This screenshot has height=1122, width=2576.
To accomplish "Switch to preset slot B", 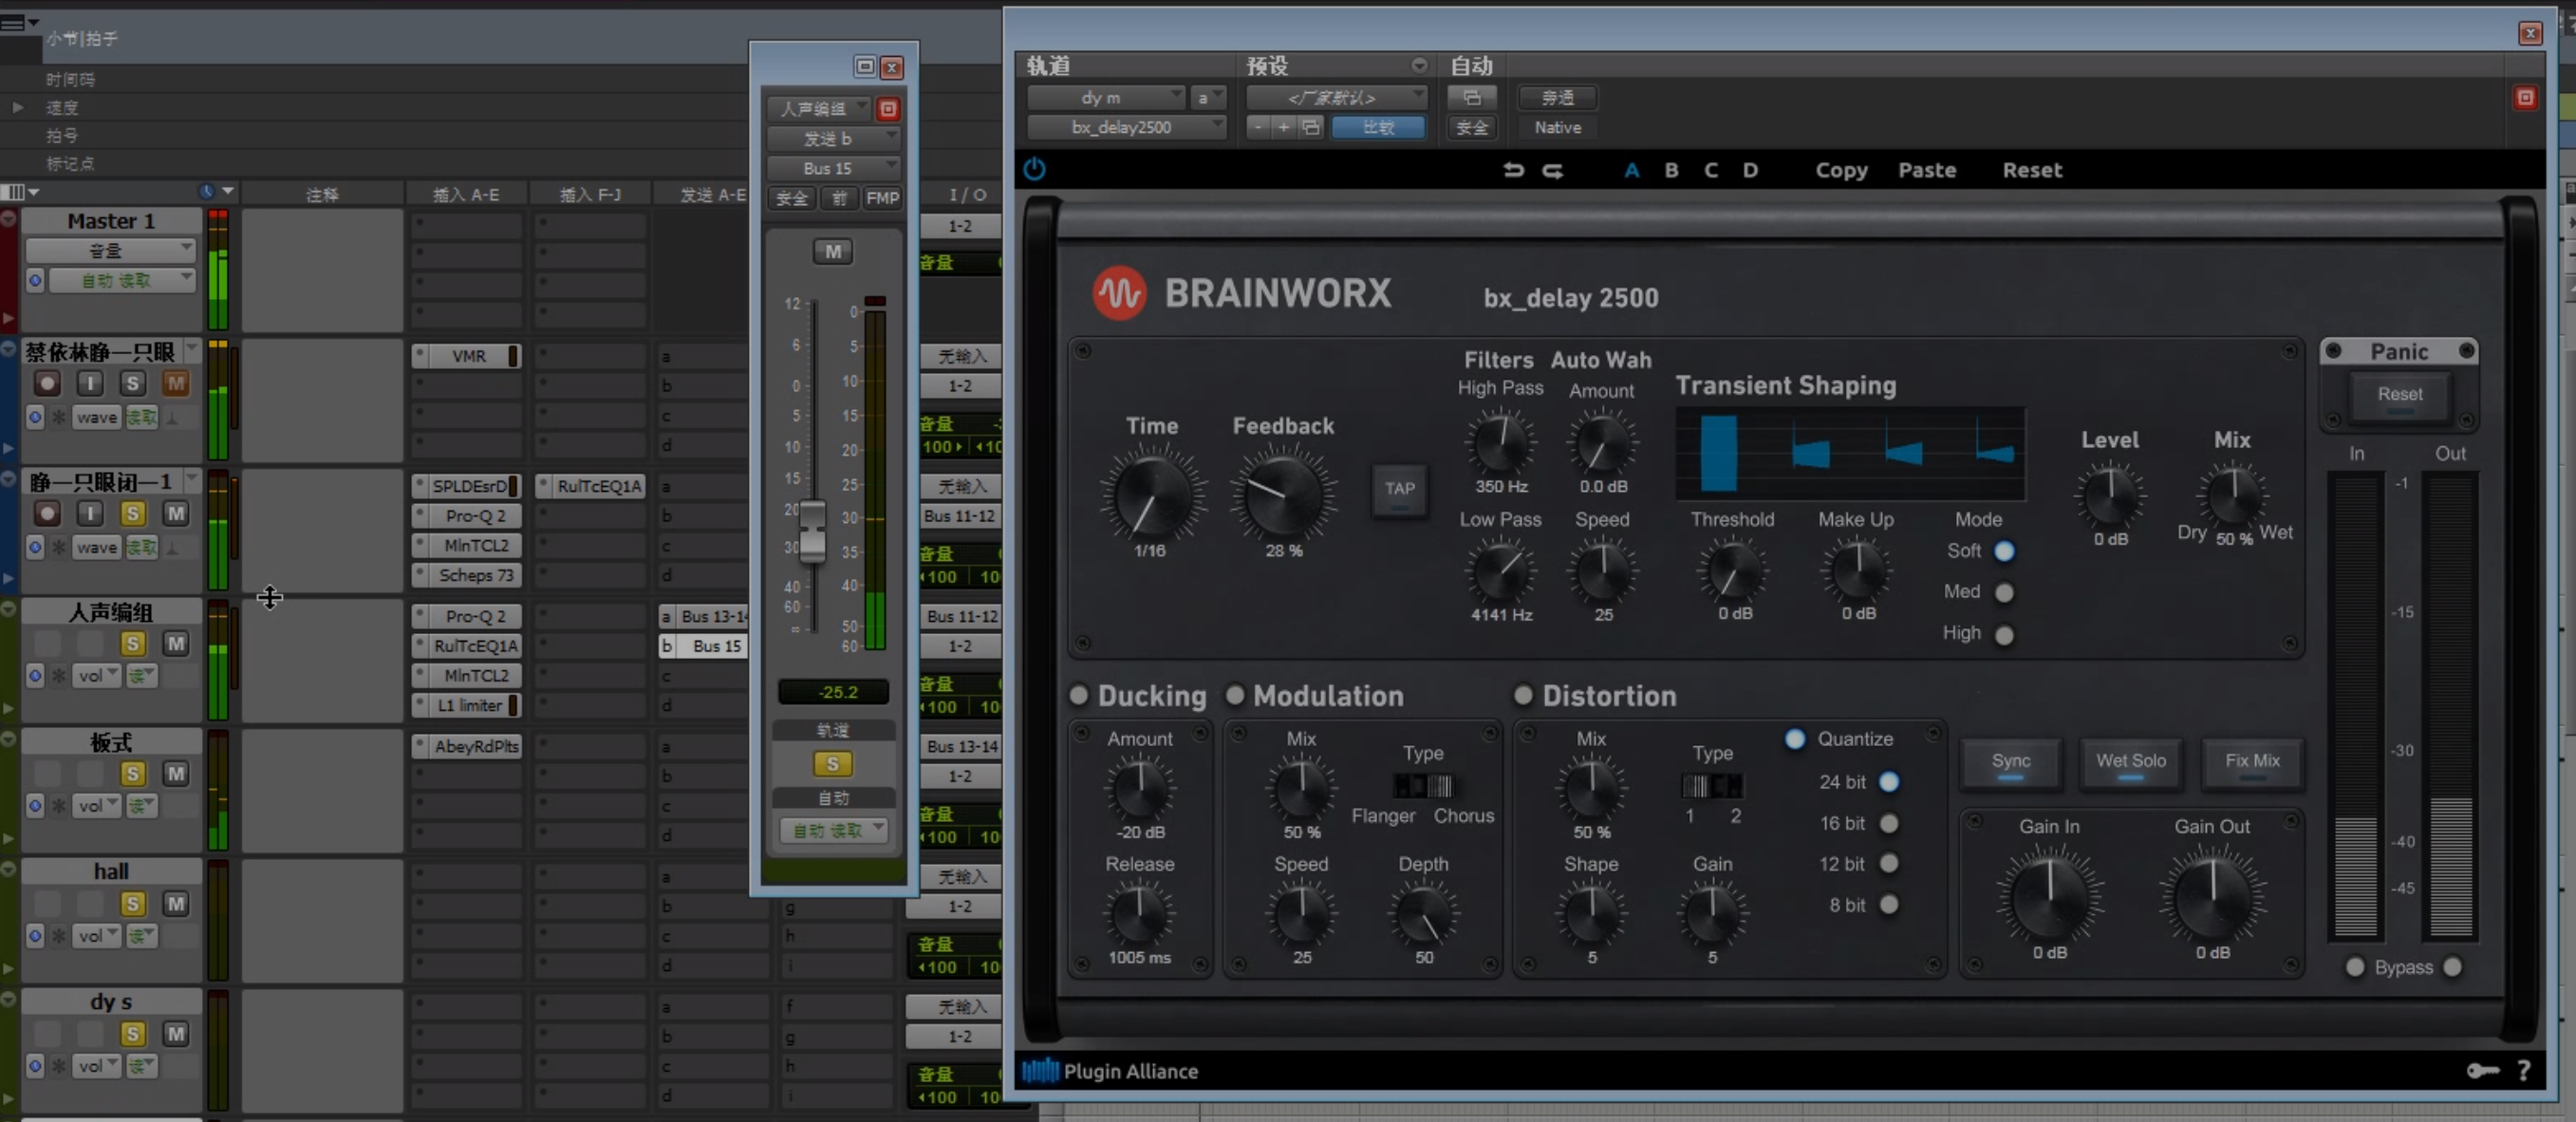I will (1671, 170).
